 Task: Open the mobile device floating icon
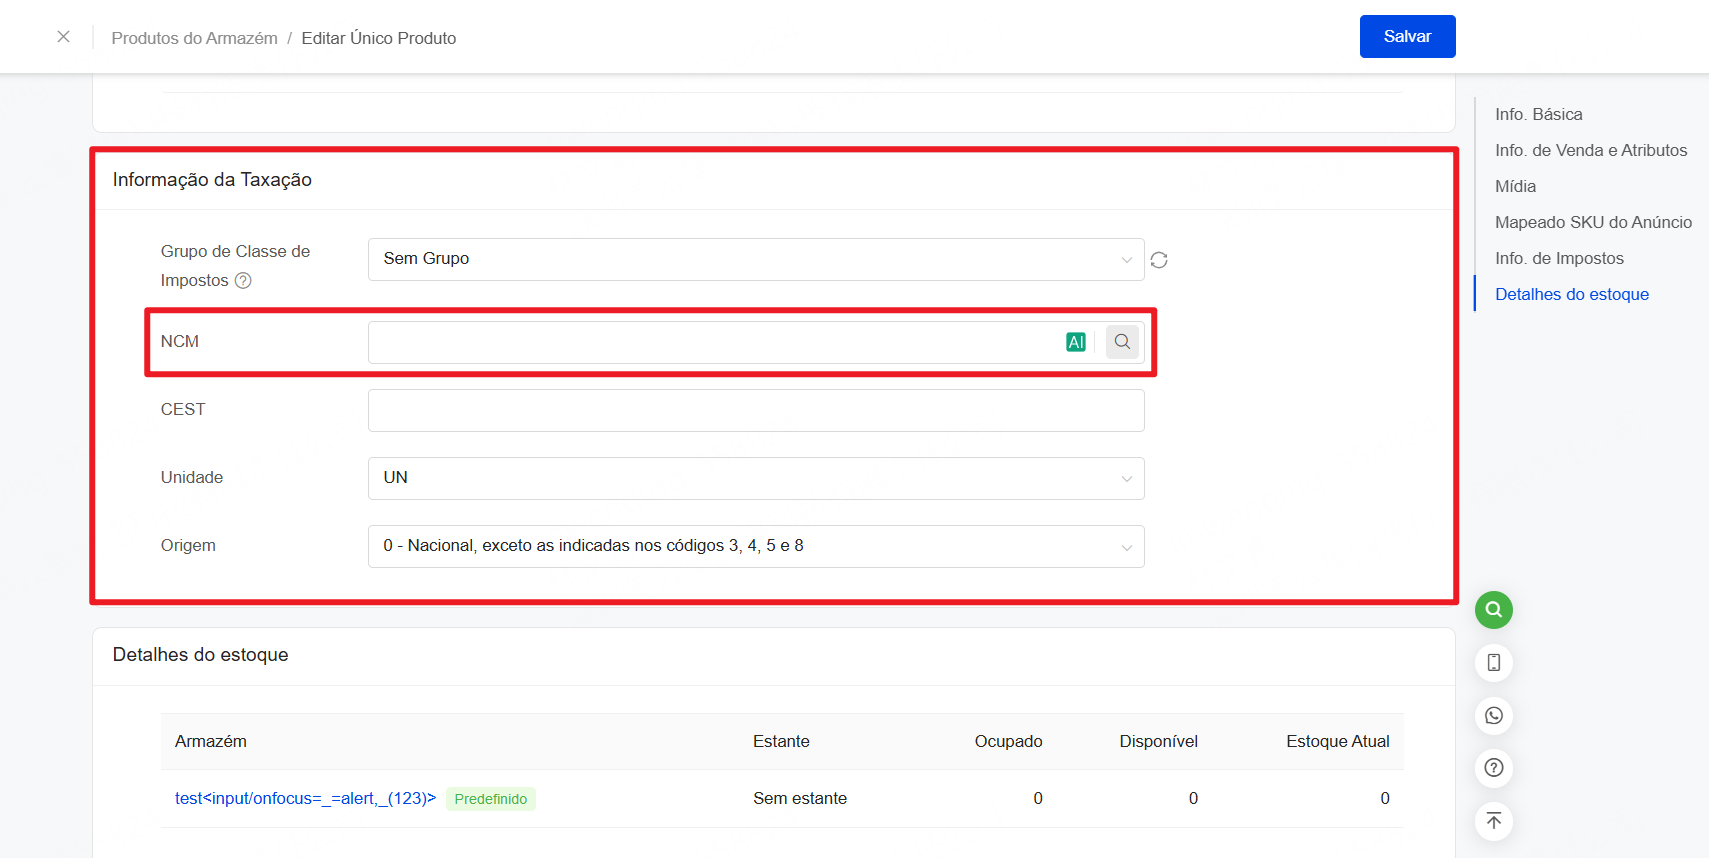click(1493, 663)
